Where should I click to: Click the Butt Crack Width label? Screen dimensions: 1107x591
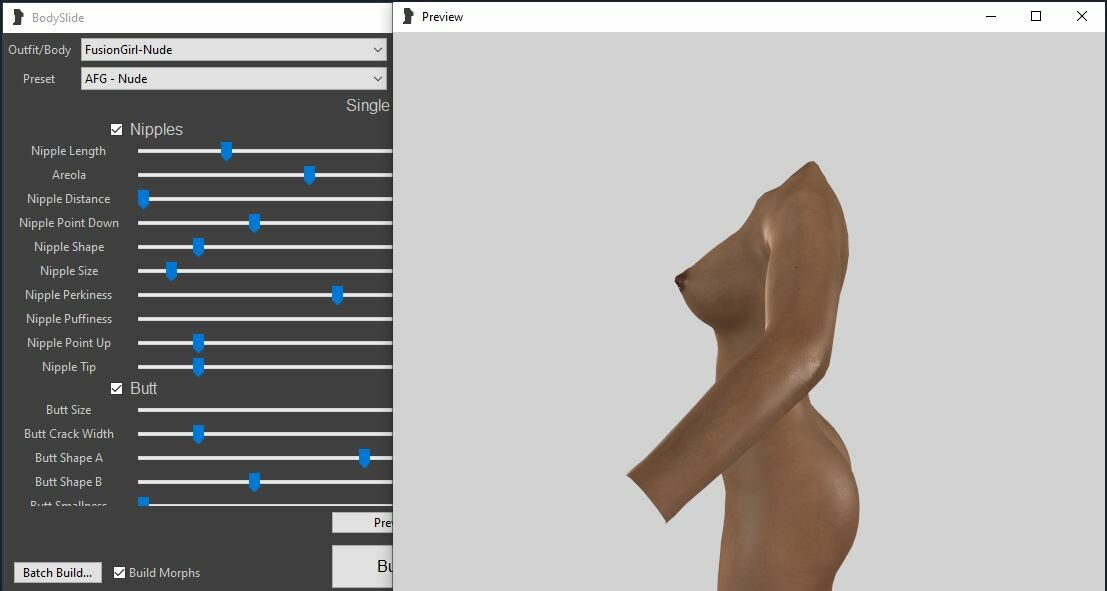pyautogui.click(x=68, y=434)
